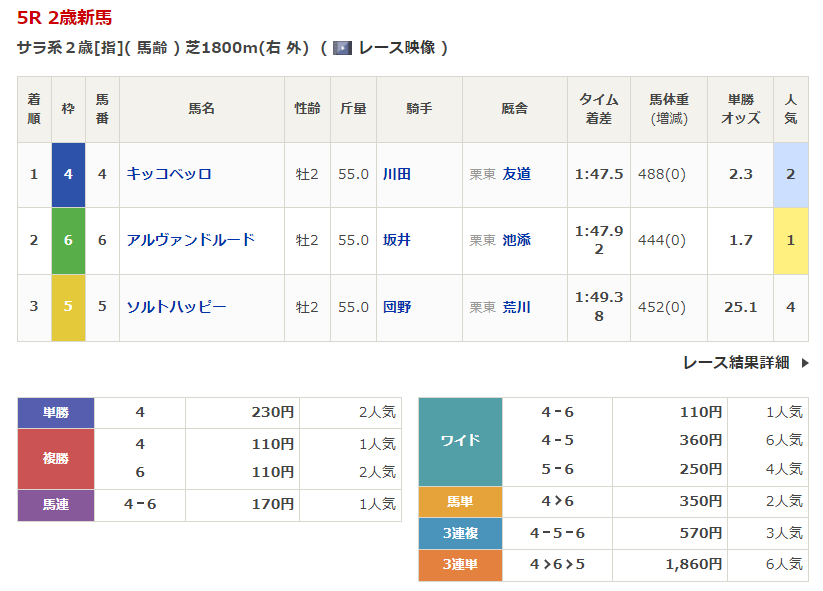This screenshot has width=823, height=591.
Task: Click the 単勝 payout label
Action: 56,412
